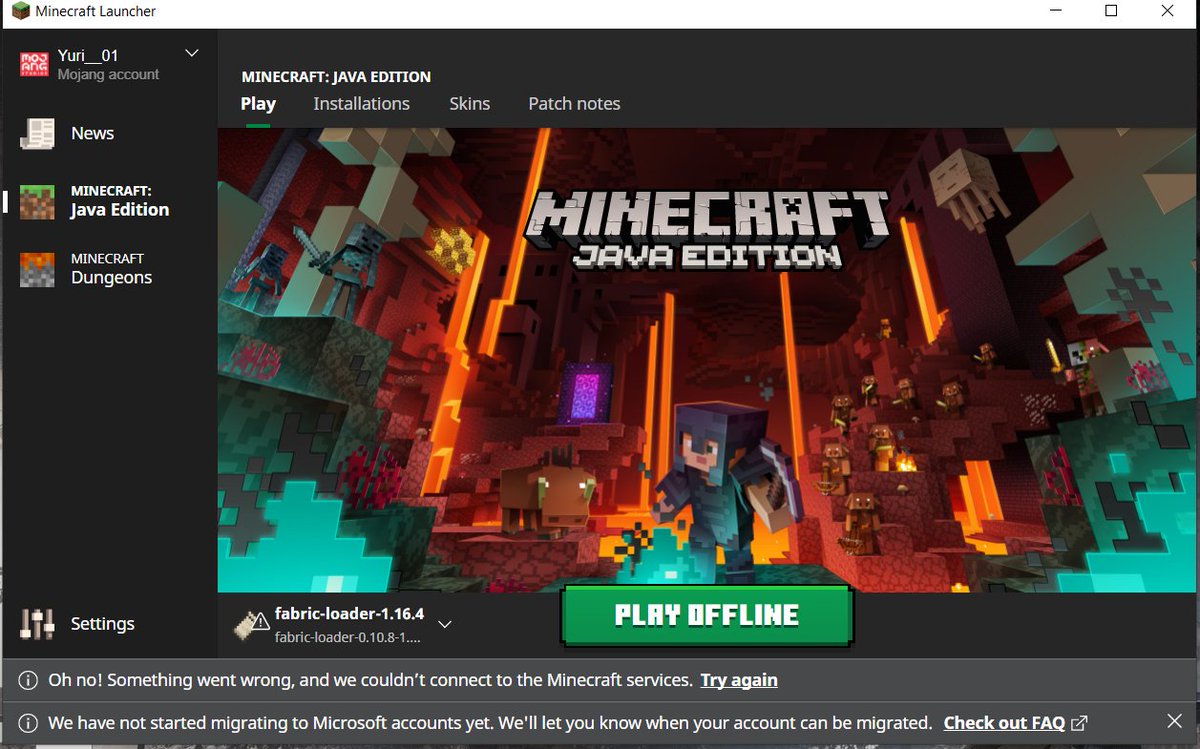Viewport: 1200px width, 749px height.
Task: Open the Minecraft Dungeons icon
Action: pyautogui.click(x=37, y=269)
